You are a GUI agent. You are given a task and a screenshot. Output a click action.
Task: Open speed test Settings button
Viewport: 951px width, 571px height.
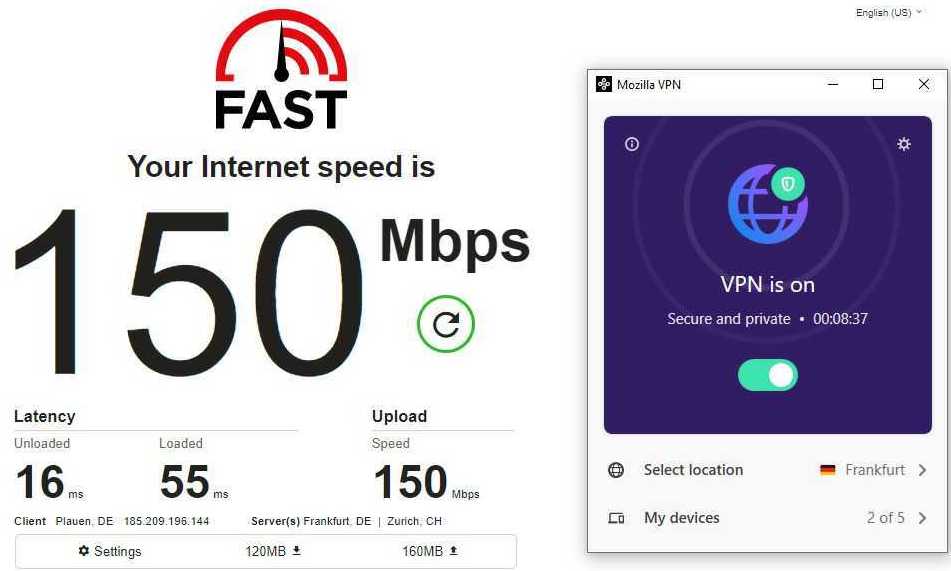(110, 551)
